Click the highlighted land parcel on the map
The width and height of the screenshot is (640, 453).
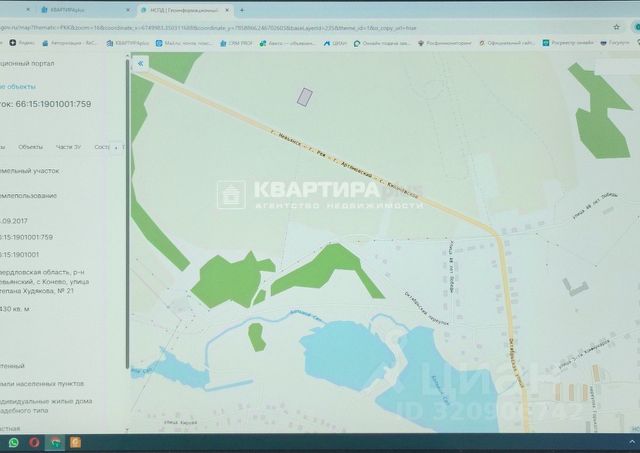304,98
